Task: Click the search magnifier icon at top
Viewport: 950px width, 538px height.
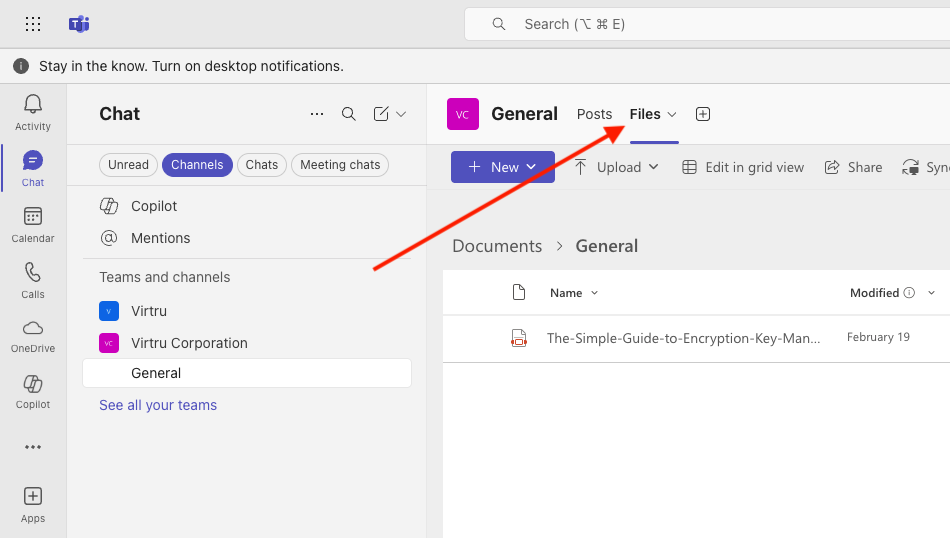Action: tap(499, 24)
